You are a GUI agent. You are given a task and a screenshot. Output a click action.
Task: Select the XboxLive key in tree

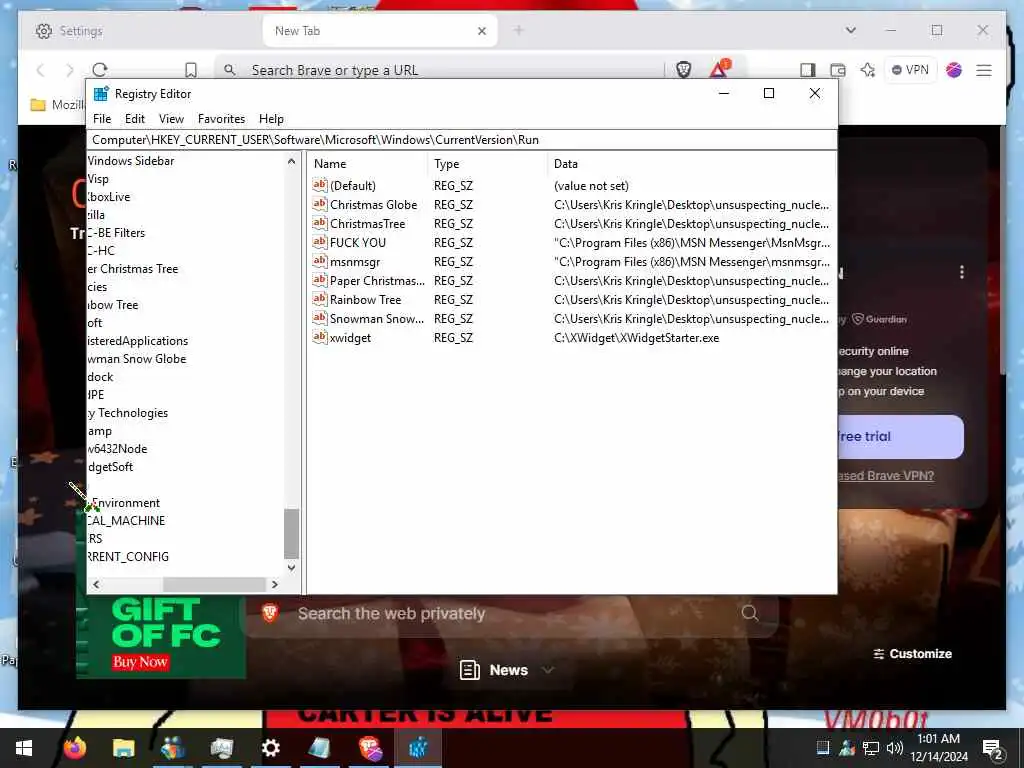coord(108,197)
